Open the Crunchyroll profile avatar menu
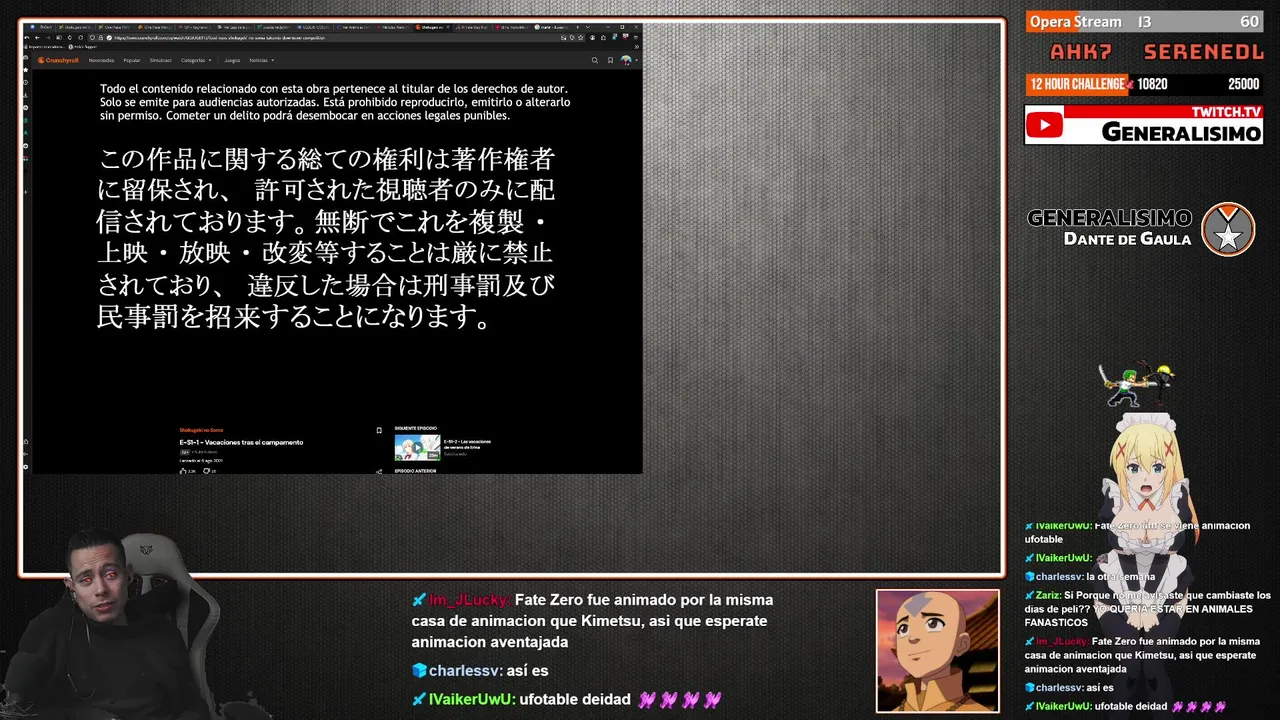Image resolution: width=1280 pixels, height=720 pixels. [626, 60]
